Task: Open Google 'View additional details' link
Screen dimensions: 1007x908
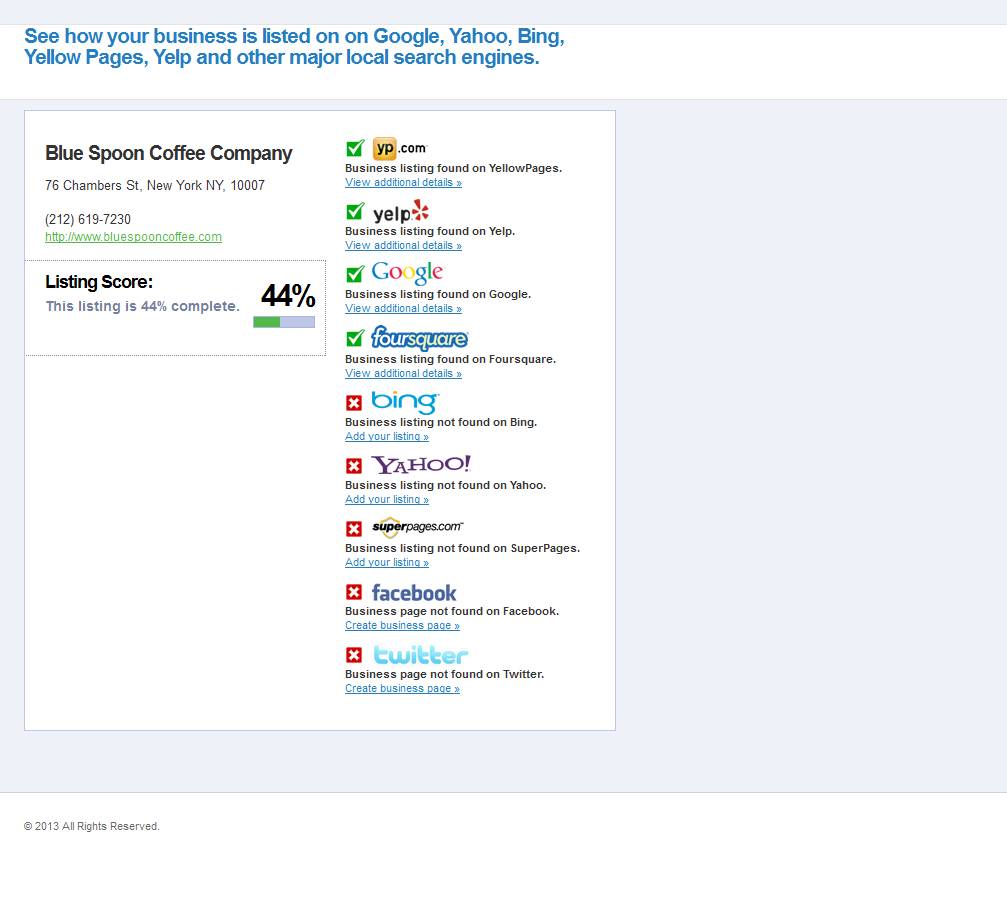Action: [x=403, y=308]
